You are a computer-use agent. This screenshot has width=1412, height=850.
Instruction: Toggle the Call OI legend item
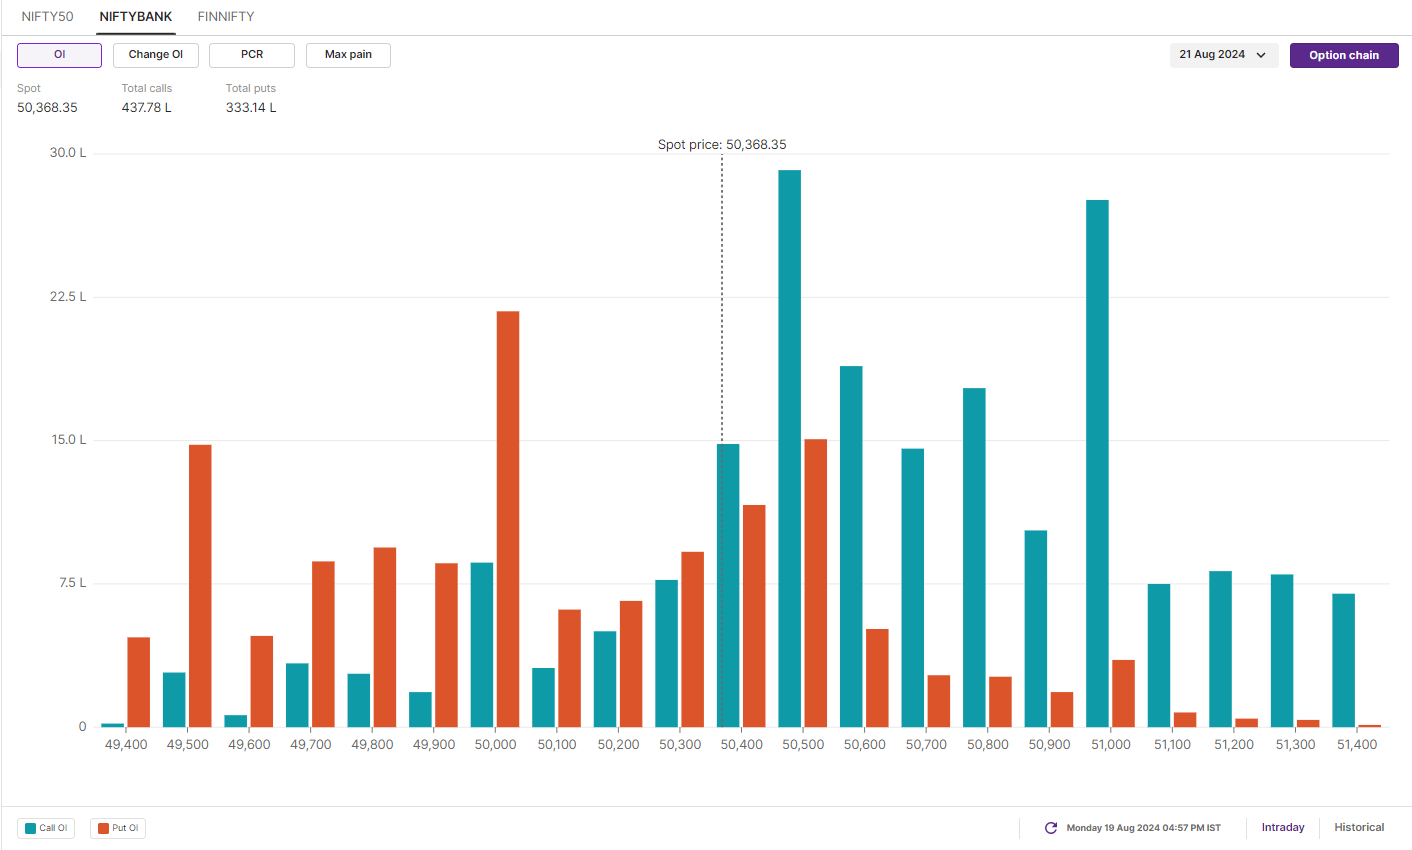click(x=46, y=828)
